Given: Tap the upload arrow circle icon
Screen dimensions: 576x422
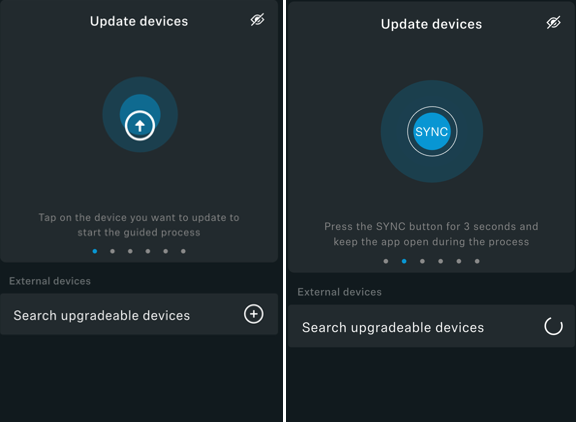Looking at the screenshot, I should point(140,126).
